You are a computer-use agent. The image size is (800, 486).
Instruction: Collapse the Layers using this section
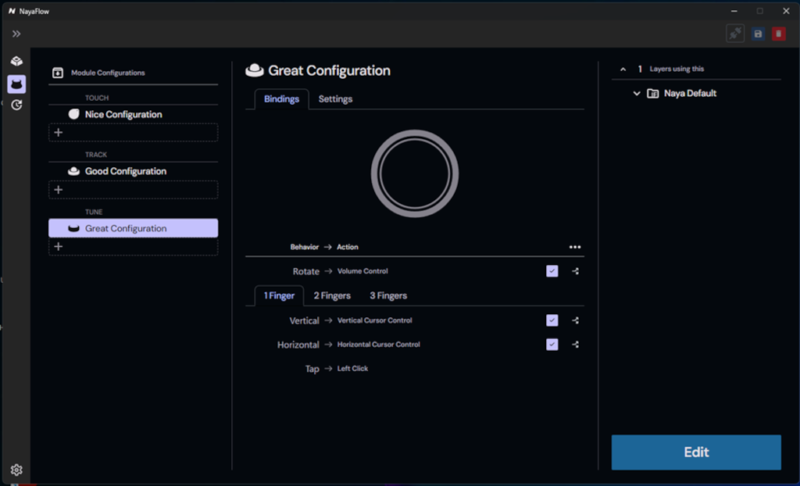[623, 69]
